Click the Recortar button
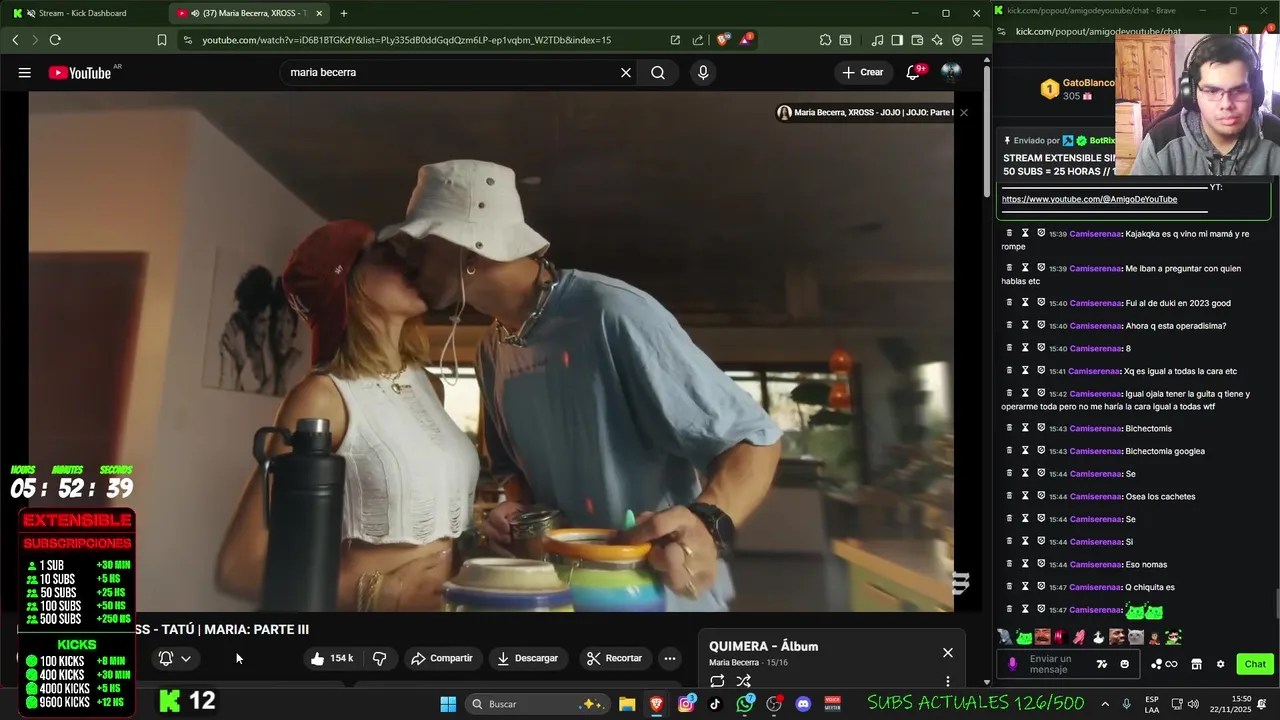The width and height of the screenshot is (1280, 720). [x=614, y=658]
